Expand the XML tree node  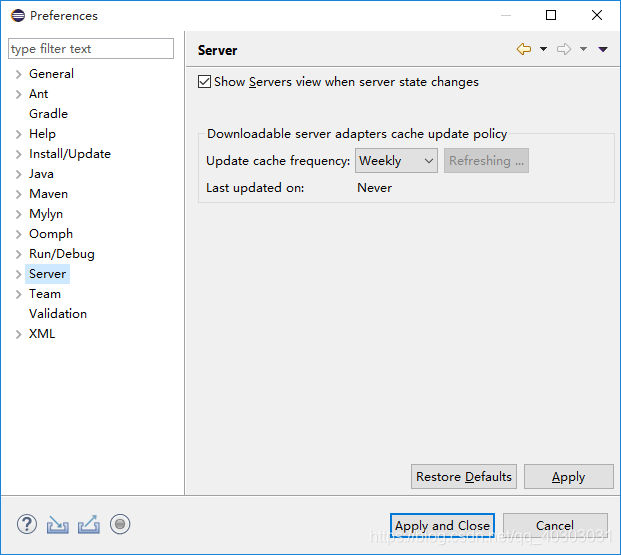point(18,334)
